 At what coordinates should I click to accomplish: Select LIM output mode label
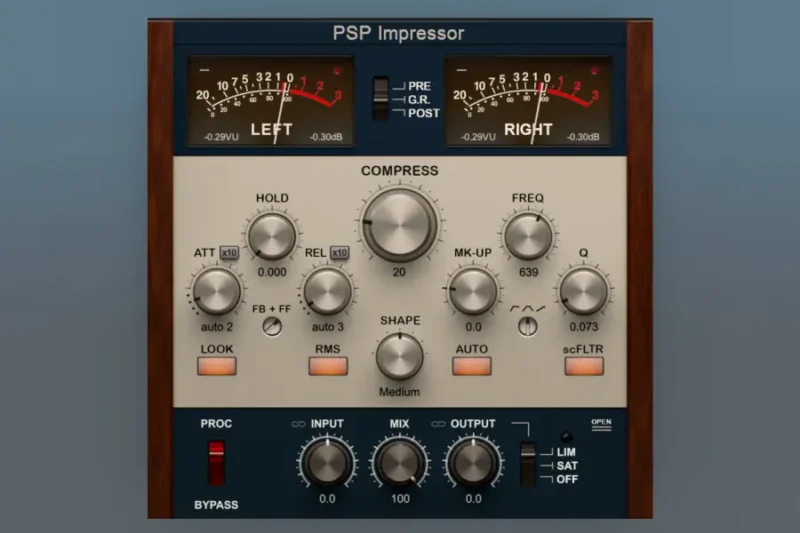coord(566,452)
